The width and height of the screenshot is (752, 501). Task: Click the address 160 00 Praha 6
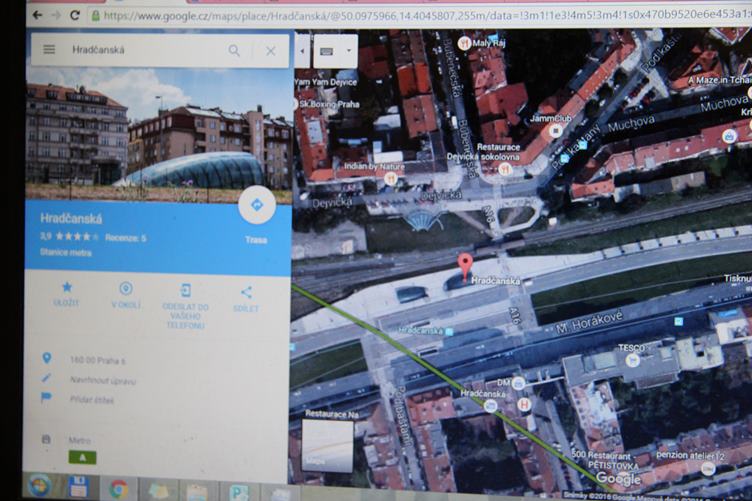point(98,361)
